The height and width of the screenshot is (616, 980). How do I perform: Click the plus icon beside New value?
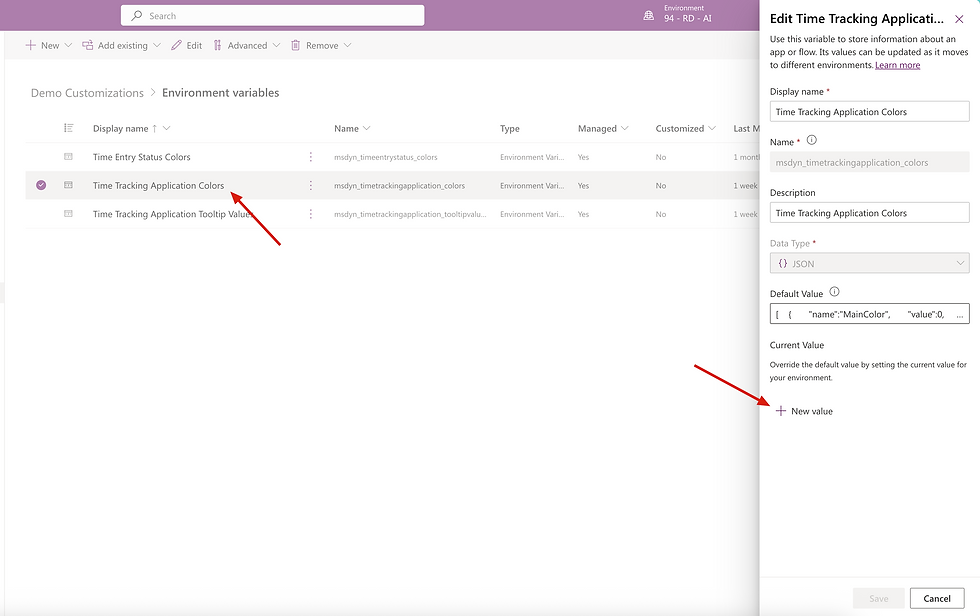[780, 410]
